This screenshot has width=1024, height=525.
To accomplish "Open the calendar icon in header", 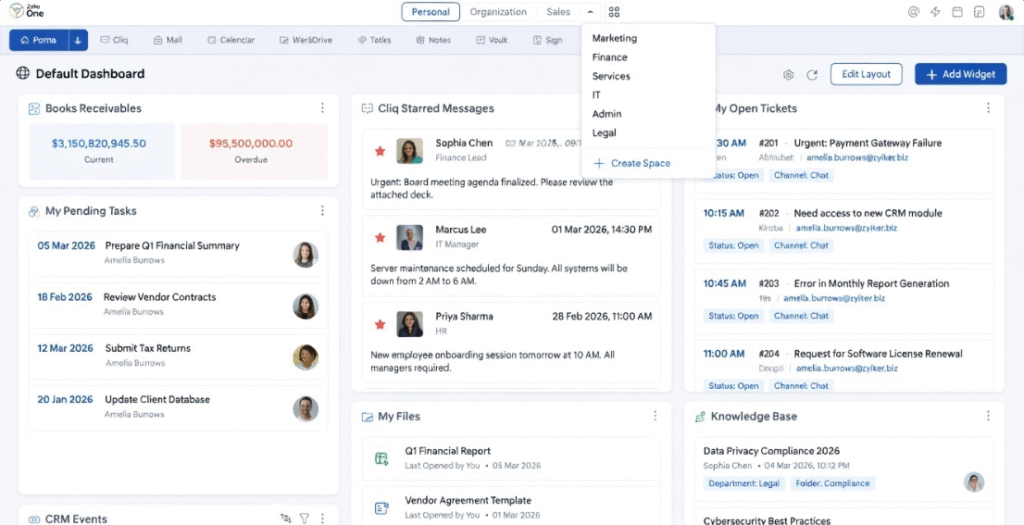I will tap(957, 12).
